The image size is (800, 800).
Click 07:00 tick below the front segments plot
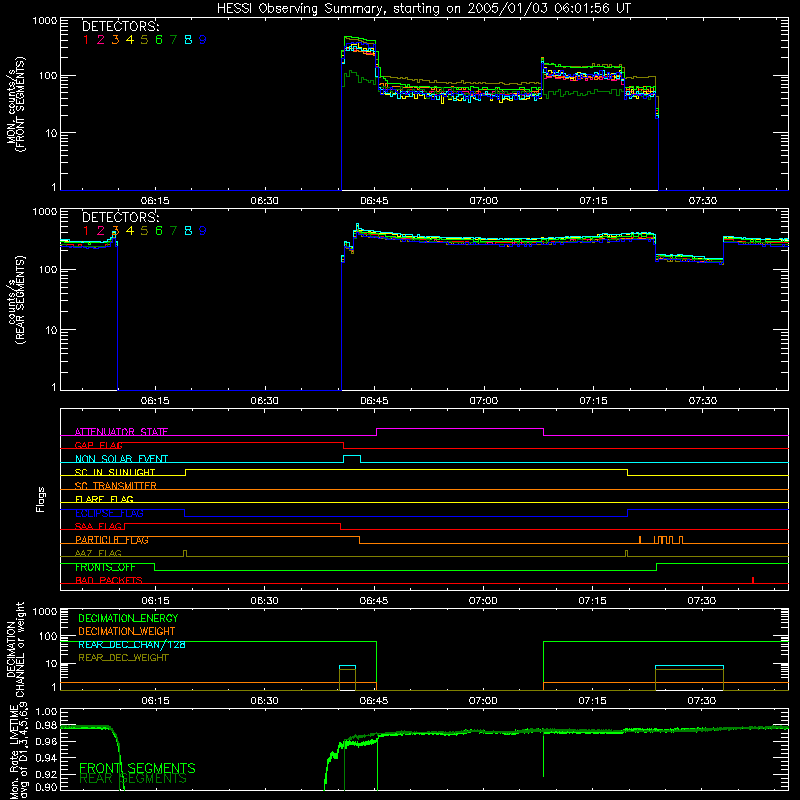[484, 201]
